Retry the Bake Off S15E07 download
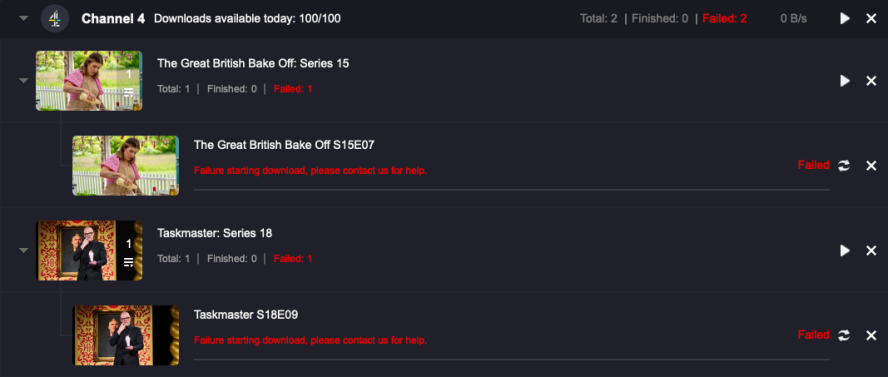Screen dimensions: 888x377 (x=844, y=165)
